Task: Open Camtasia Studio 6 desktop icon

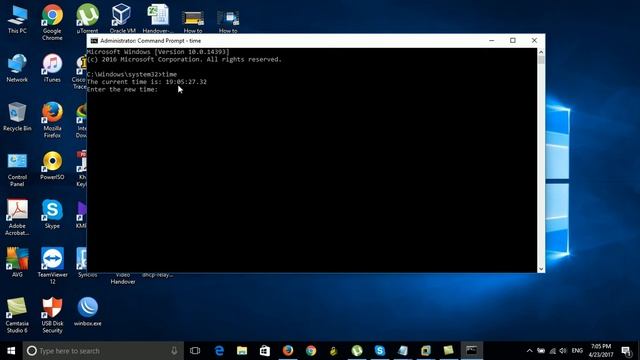Action: pyautogui.click(x=17, y=315)
